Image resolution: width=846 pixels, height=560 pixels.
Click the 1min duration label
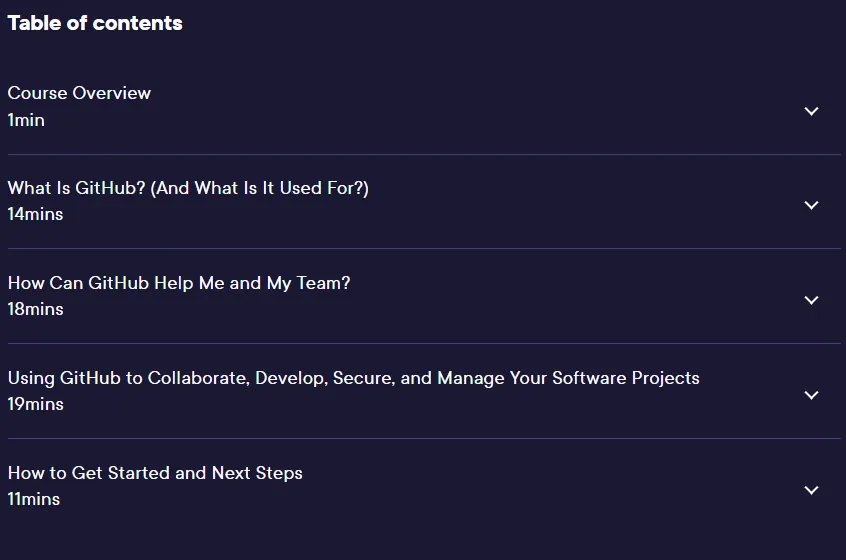tap(26, 120)
